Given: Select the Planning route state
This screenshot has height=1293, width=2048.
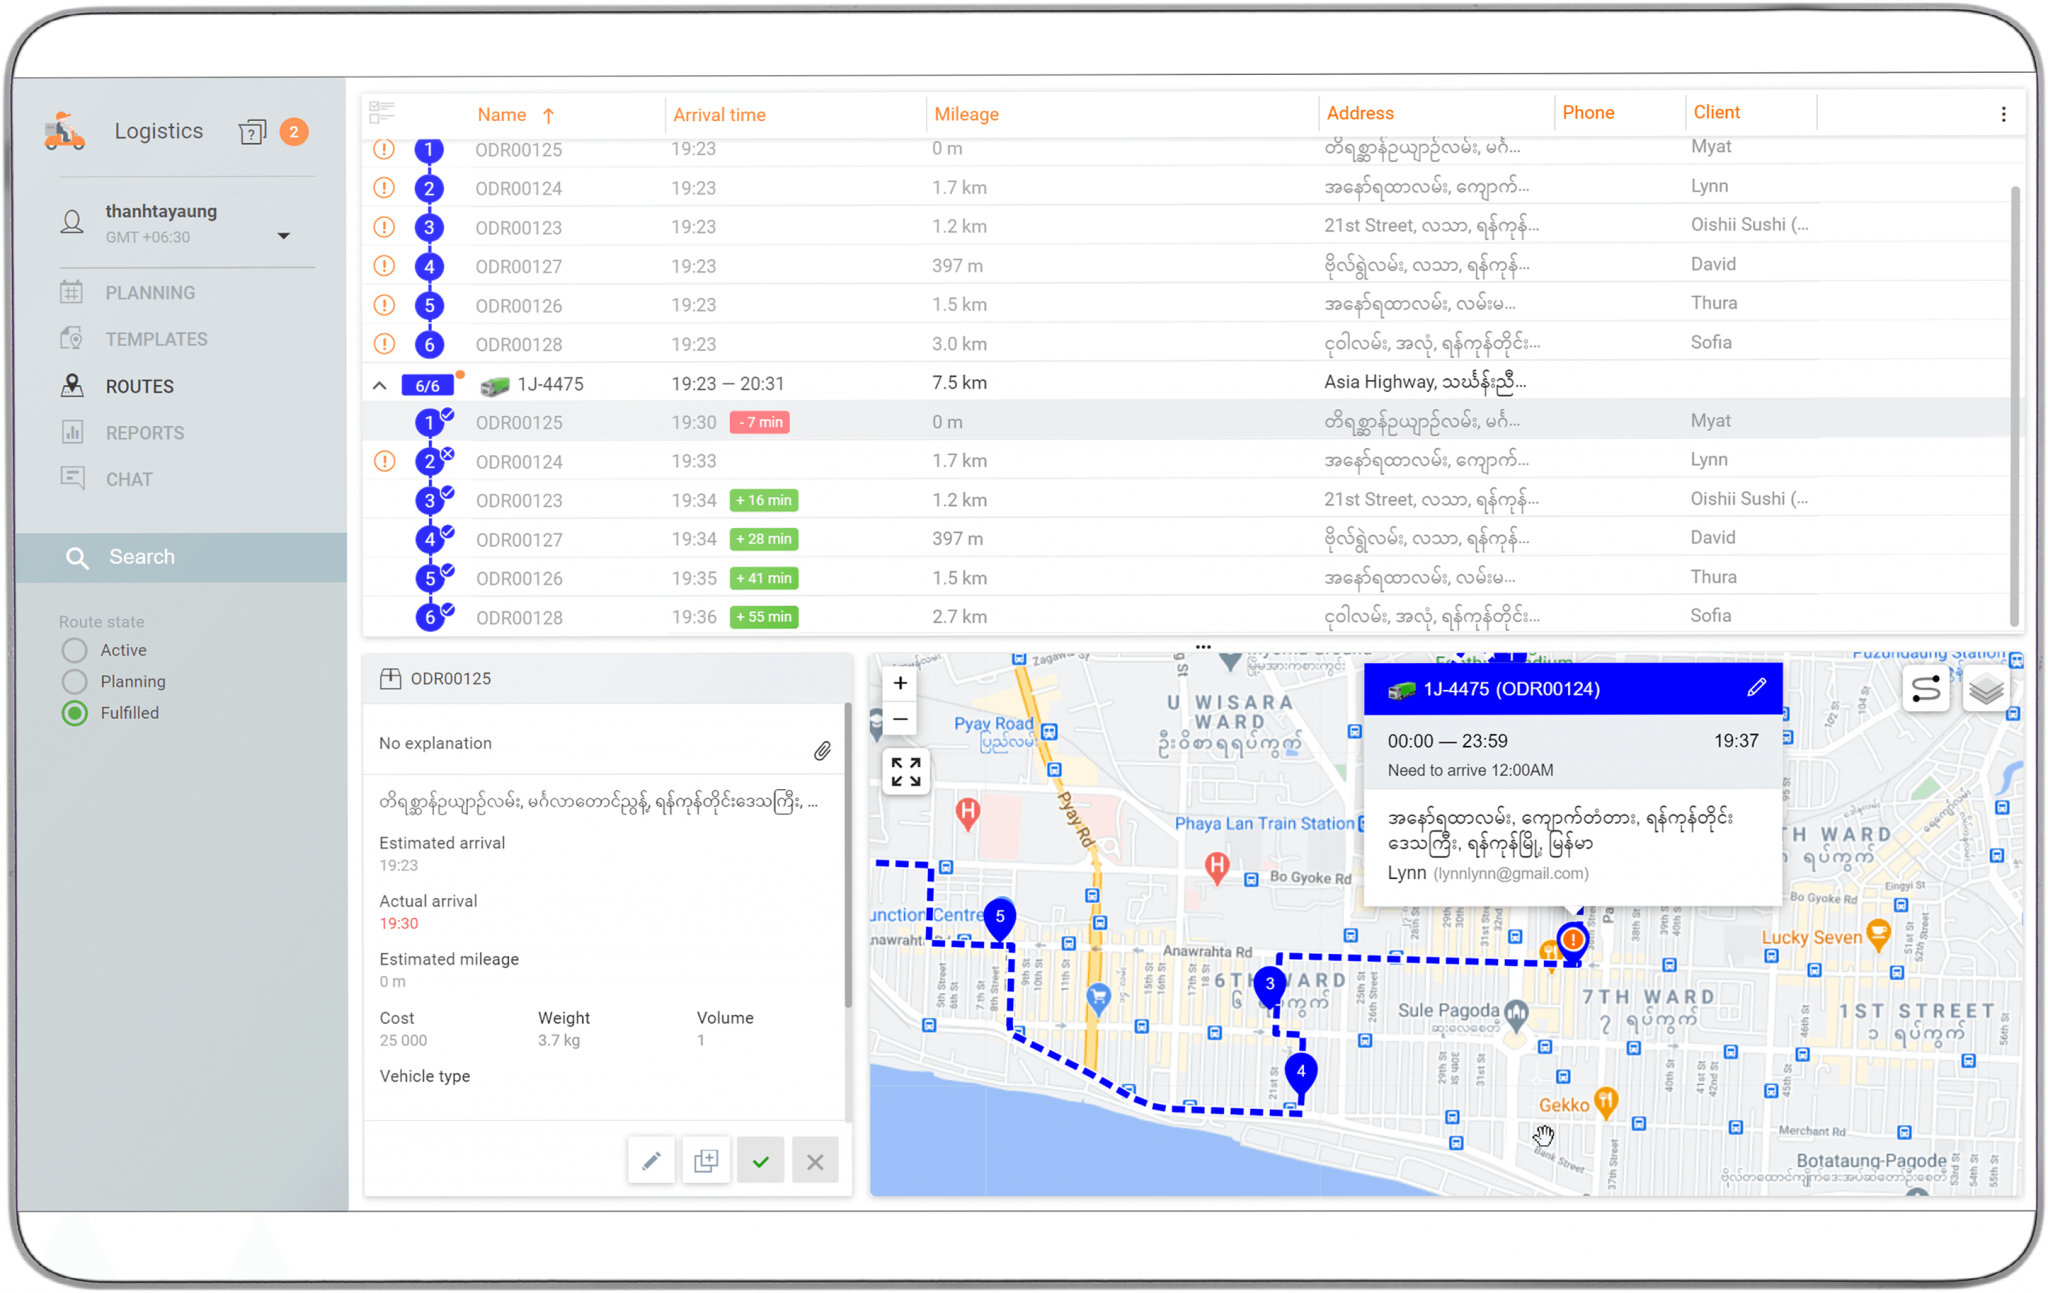Looking at the screenshot, I should pyautogui.click(x=74, y=681).
